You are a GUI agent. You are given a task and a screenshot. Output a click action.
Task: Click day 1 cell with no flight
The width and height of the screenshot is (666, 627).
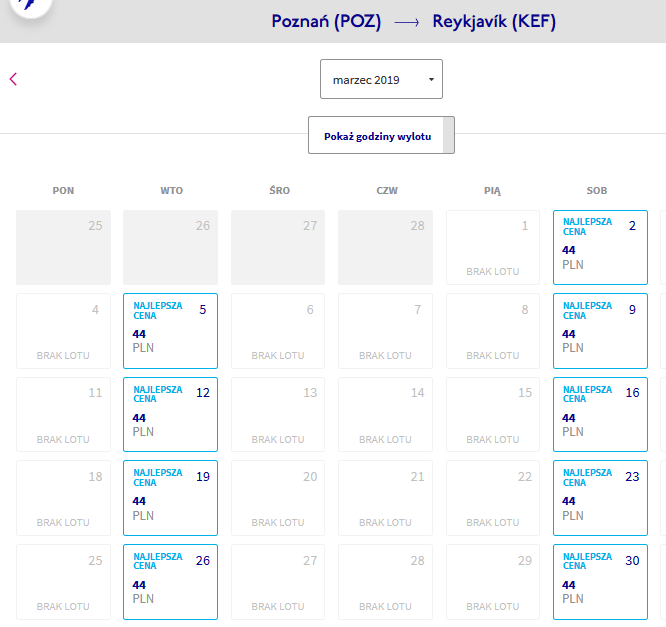tap(493, 247)
